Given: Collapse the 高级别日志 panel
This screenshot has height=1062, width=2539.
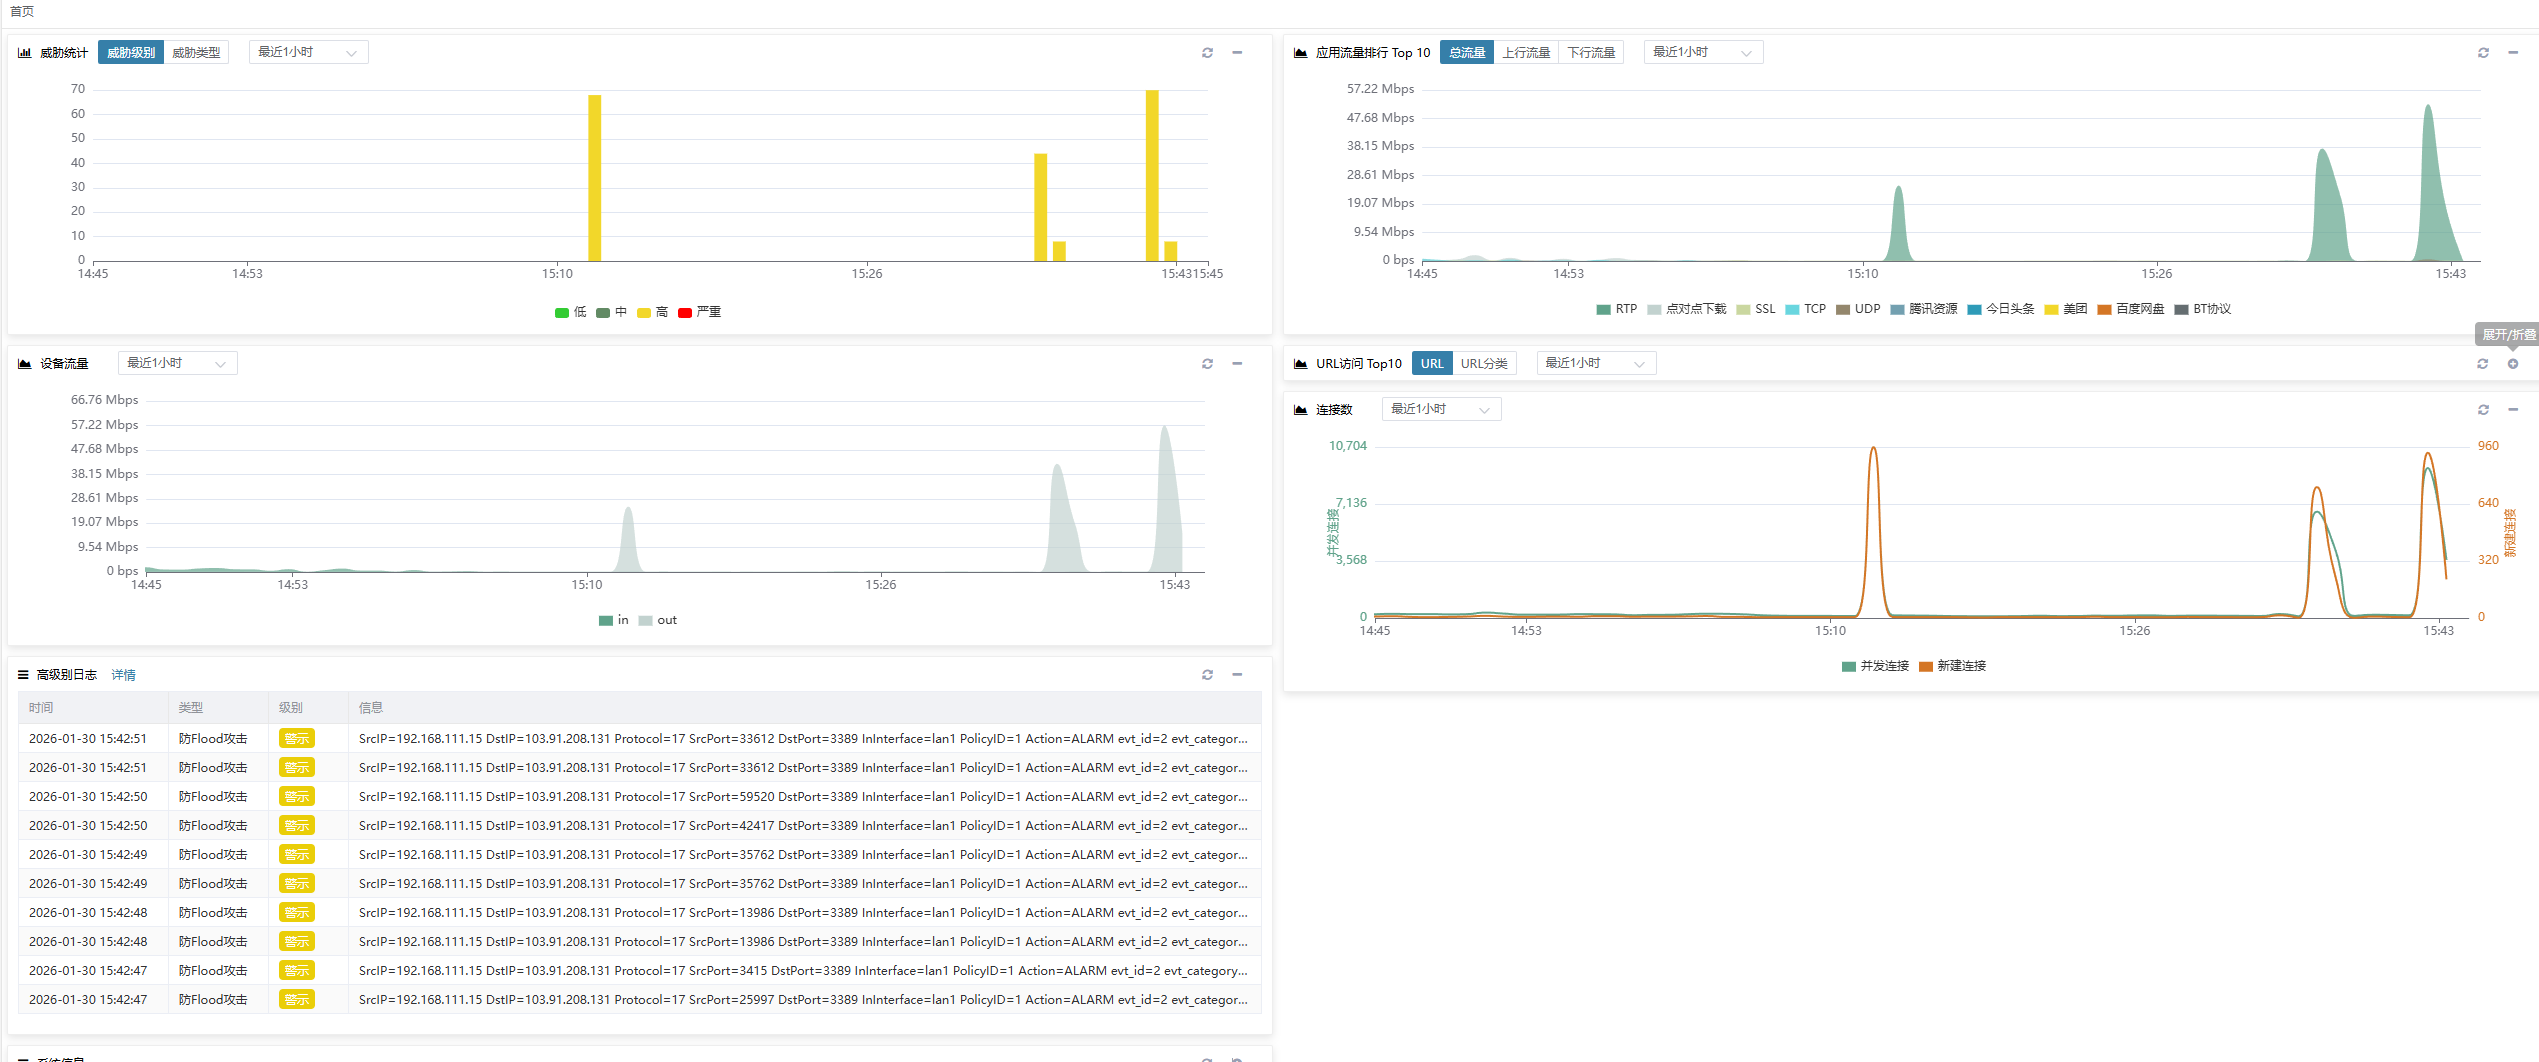Looking at the screenshot, I should [1237, 675].
